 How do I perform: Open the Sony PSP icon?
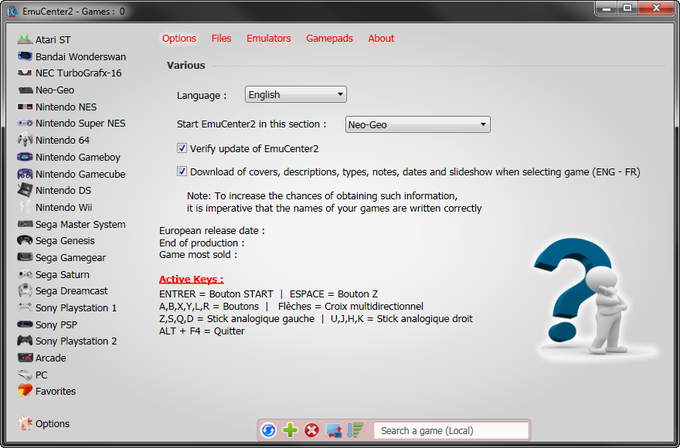click(25, 324)
